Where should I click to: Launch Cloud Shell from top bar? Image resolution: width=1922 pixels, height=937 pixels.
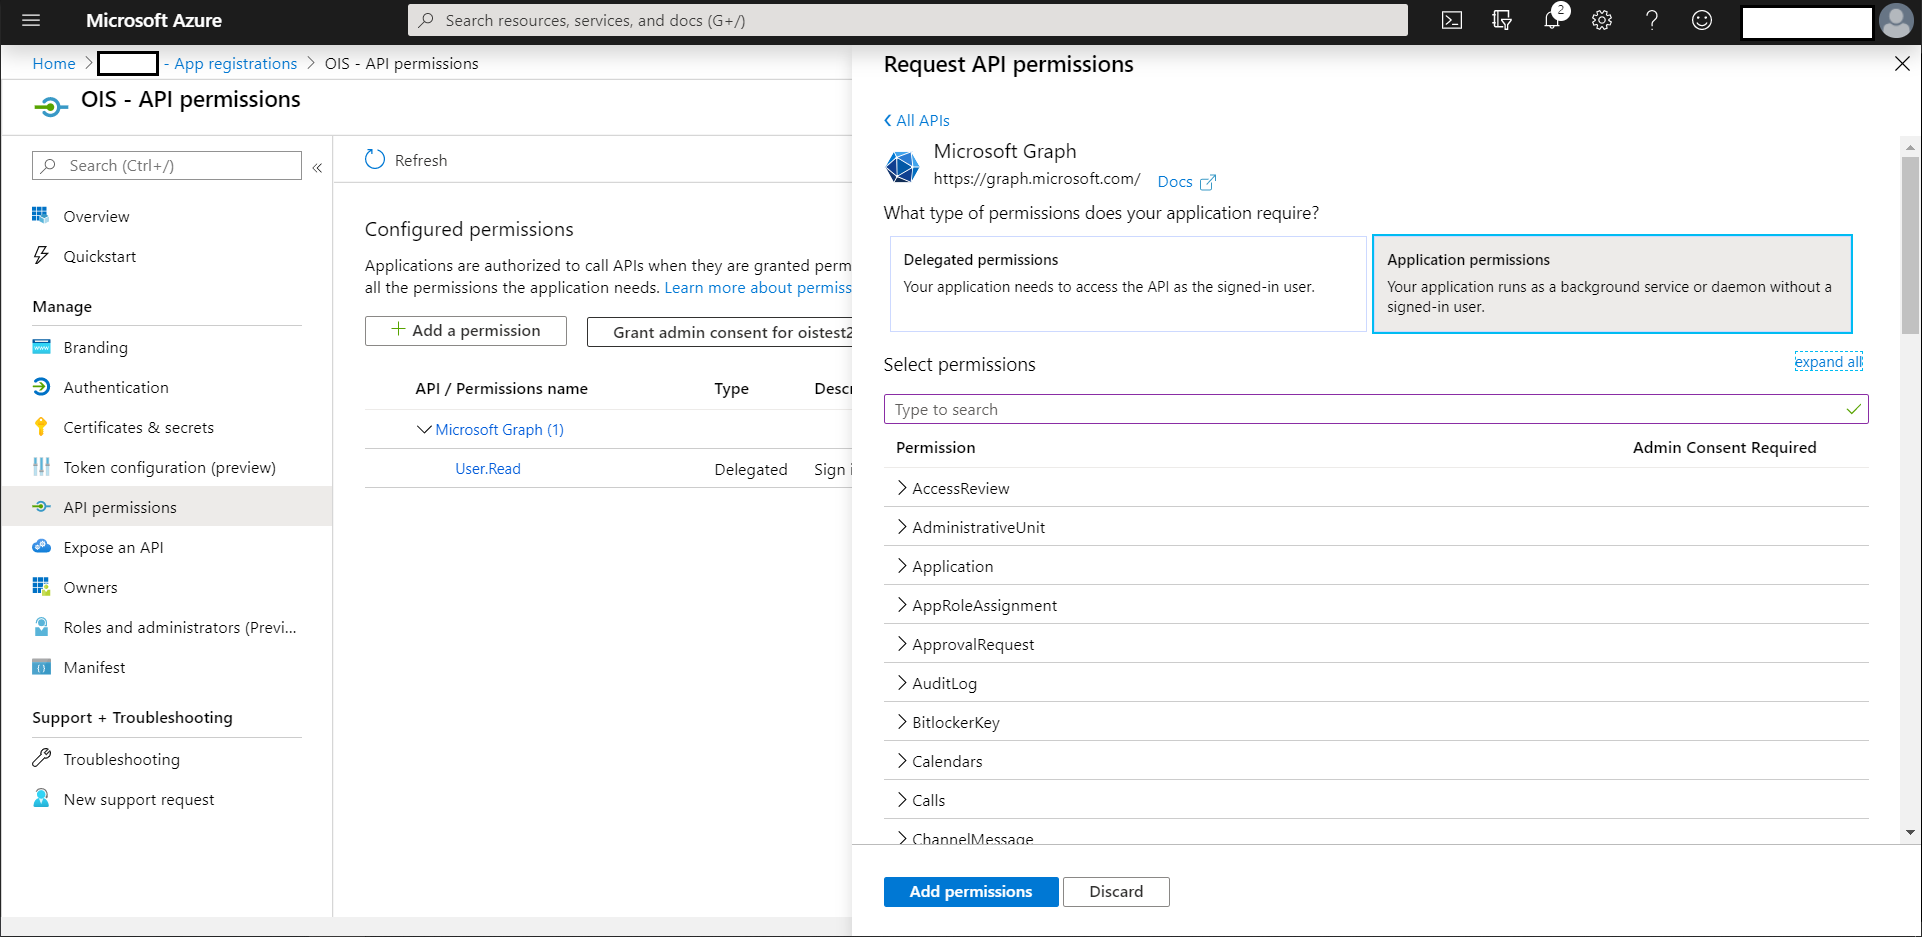pyautogui.click(x=1452, y=20)
